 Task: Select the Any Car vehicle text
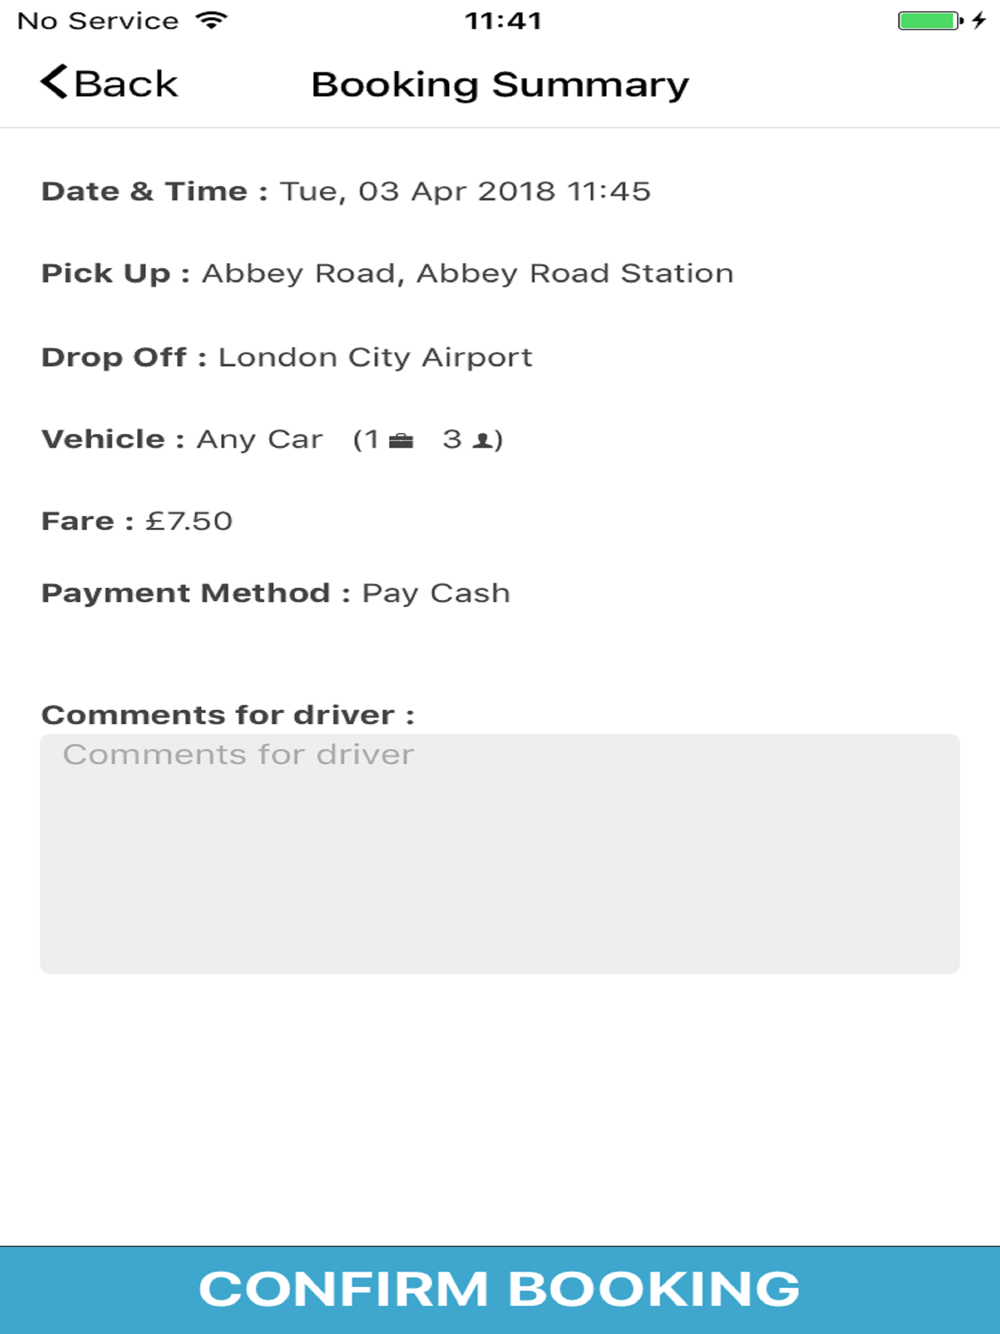[x=259, y=440]
